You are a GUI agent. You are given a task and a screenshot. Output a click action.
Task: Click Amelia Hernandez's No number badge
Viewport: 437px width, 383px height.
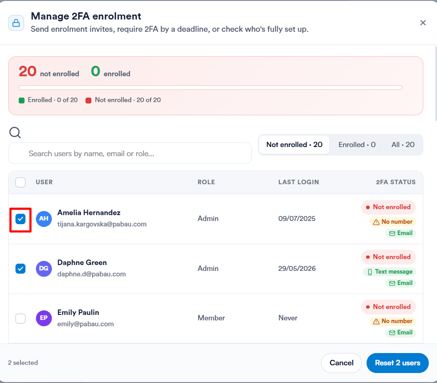pyautogui.click(x=393, y=222)
